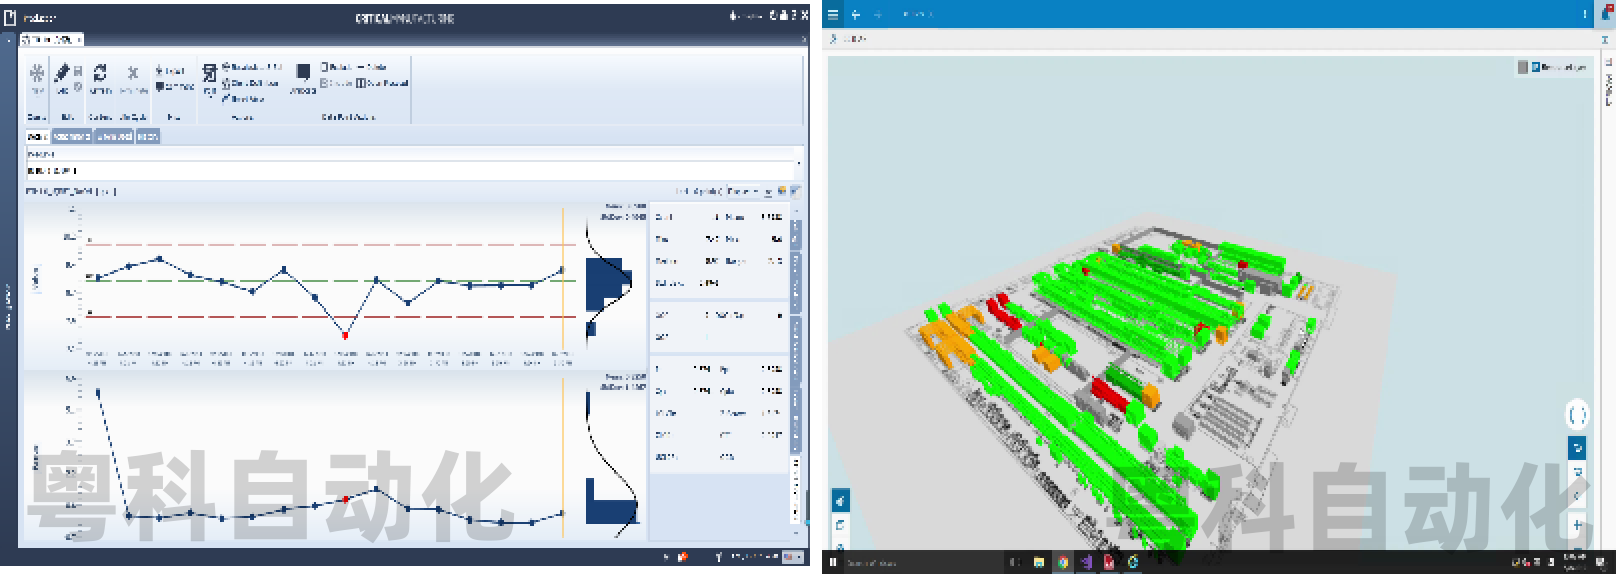This screenshot has width=1618, height=574.
Task: Open Chrome from the Windows taskbar
Action: (1063, 562)
